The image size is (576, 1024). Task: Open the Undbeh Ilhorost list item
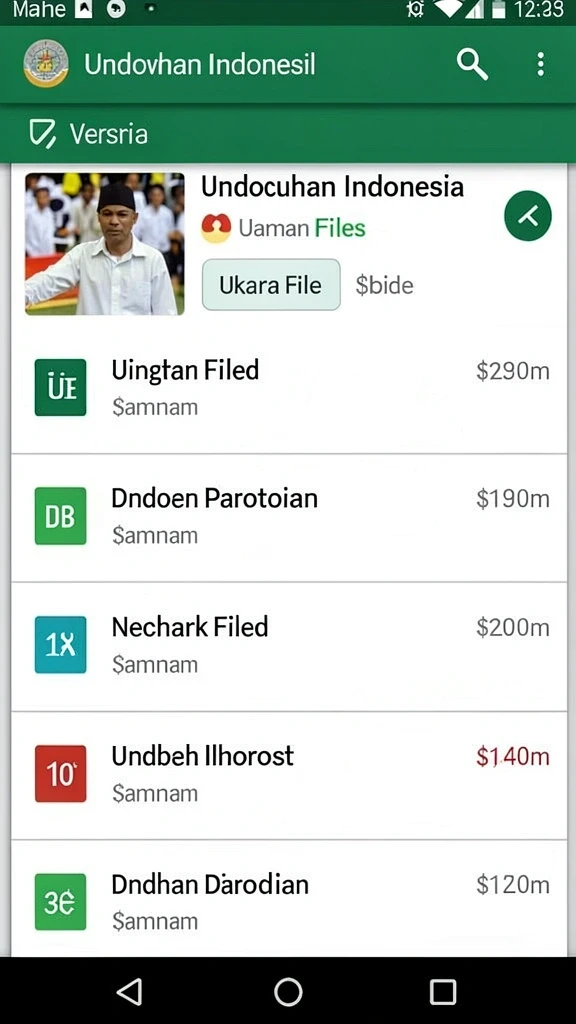pos(289,775)
